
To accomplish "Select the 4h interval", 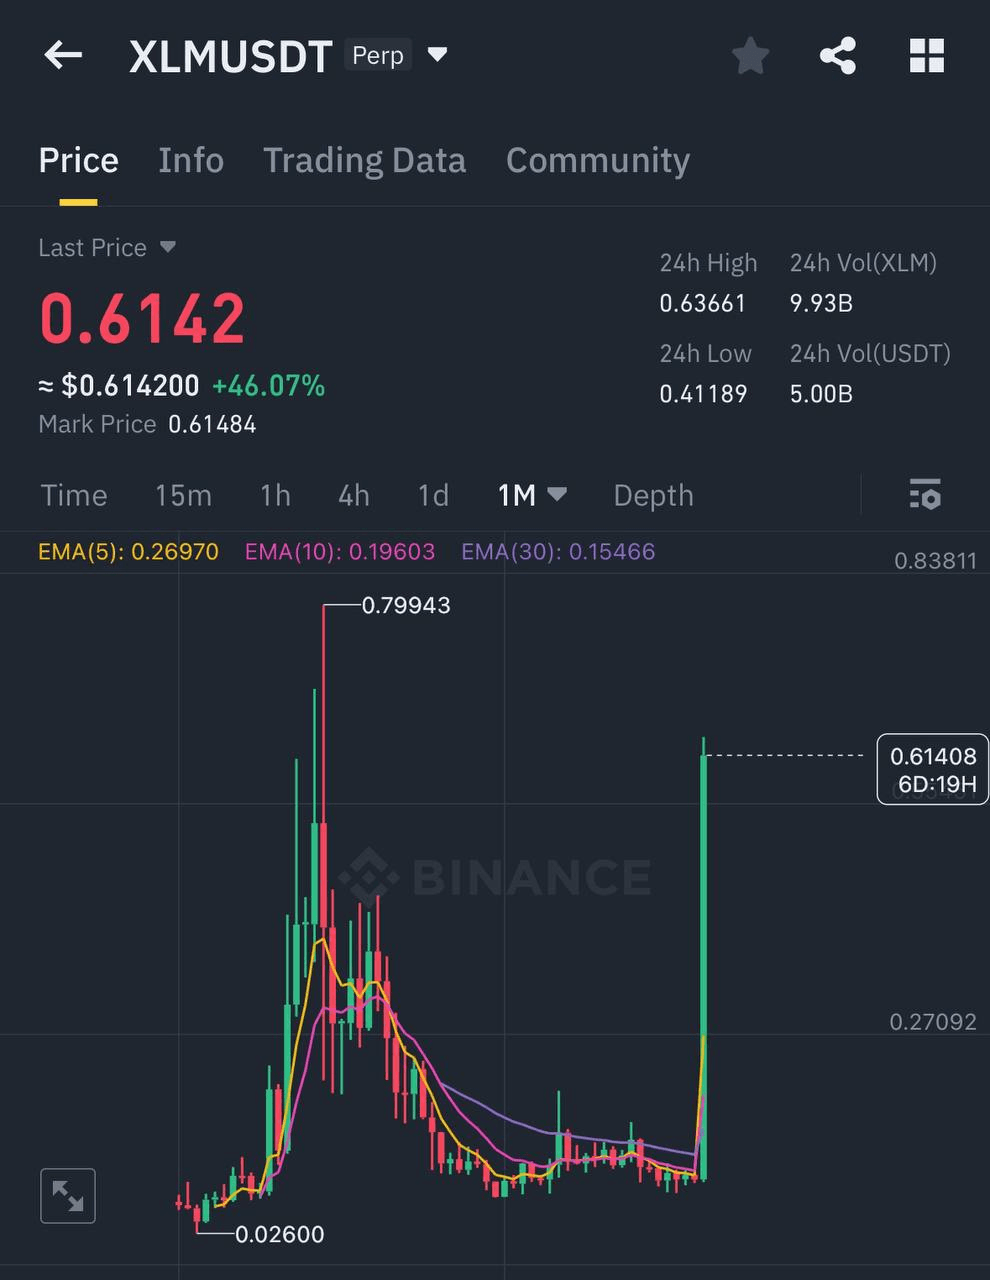I will (354, 495).
